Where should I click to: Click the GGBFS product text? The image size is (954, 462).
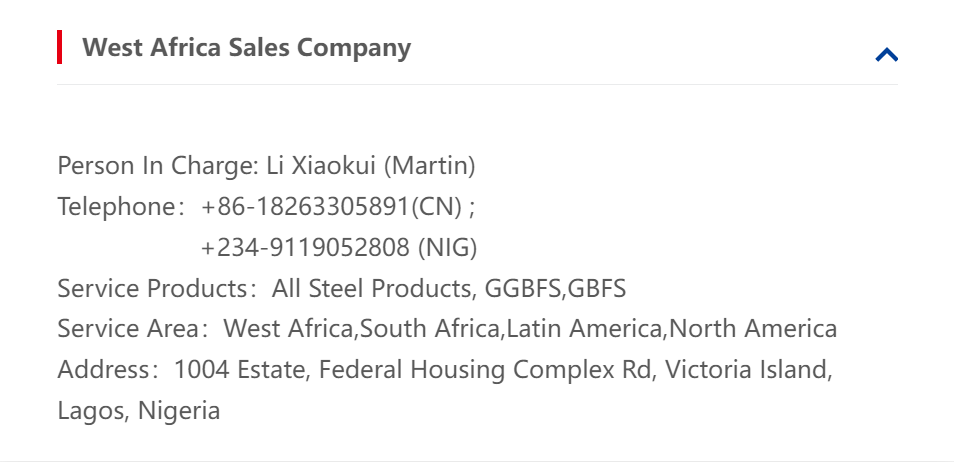point(524,289)
